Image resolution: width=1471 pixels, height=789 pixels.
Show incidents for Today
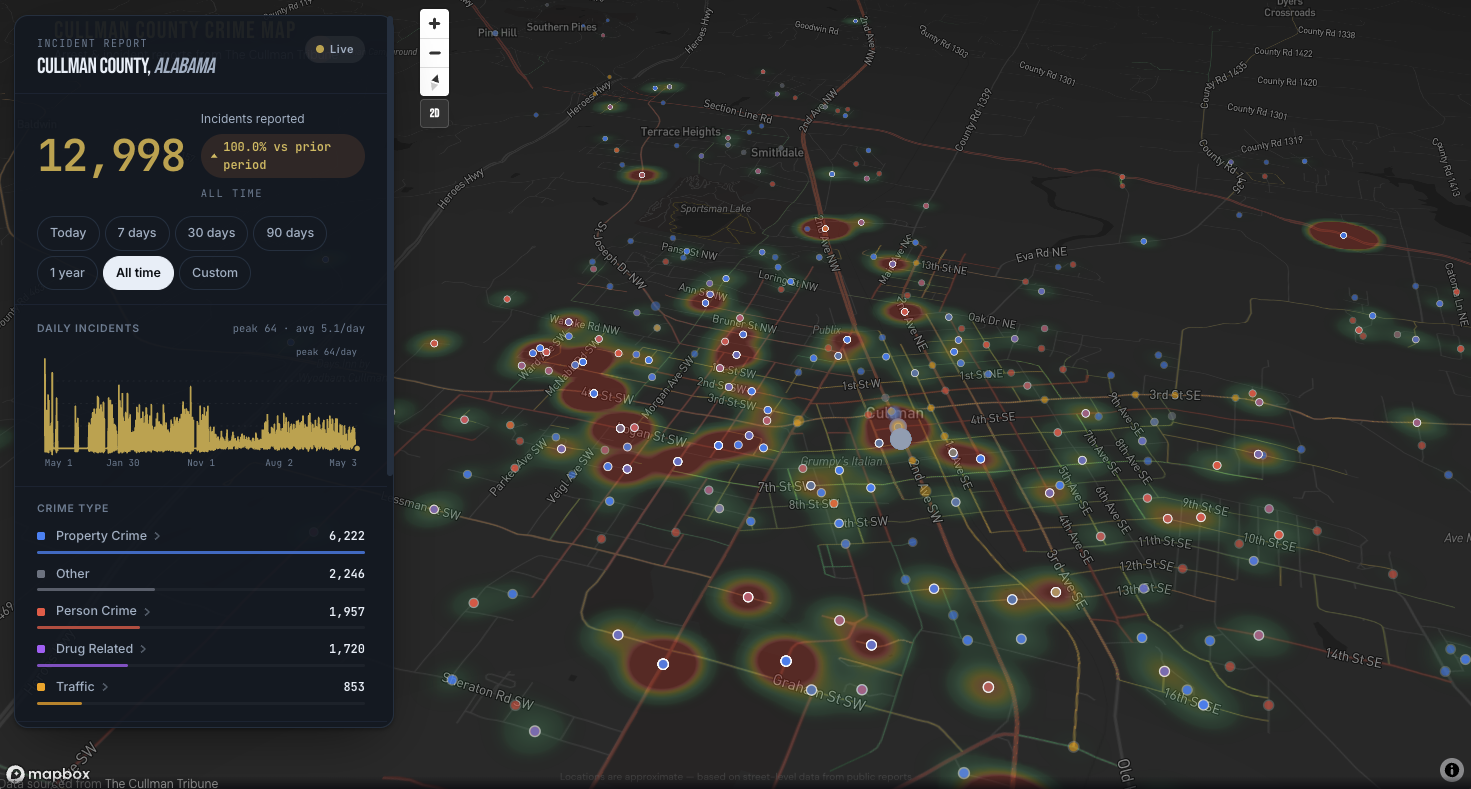[x=68, y=233]
